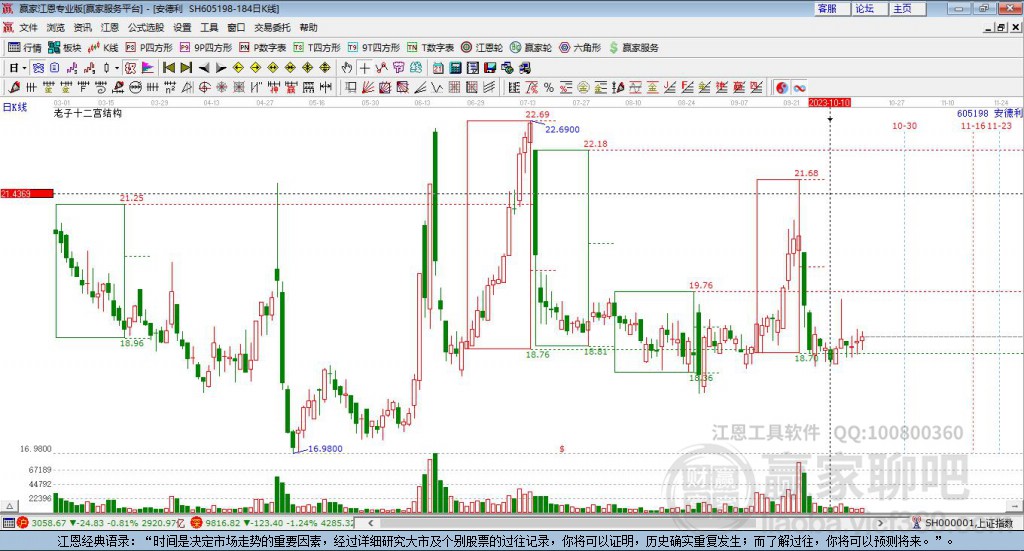Expand the 日 period dropdown
The width and height of the screenshot is (1024, 551).
coord(24,68)
